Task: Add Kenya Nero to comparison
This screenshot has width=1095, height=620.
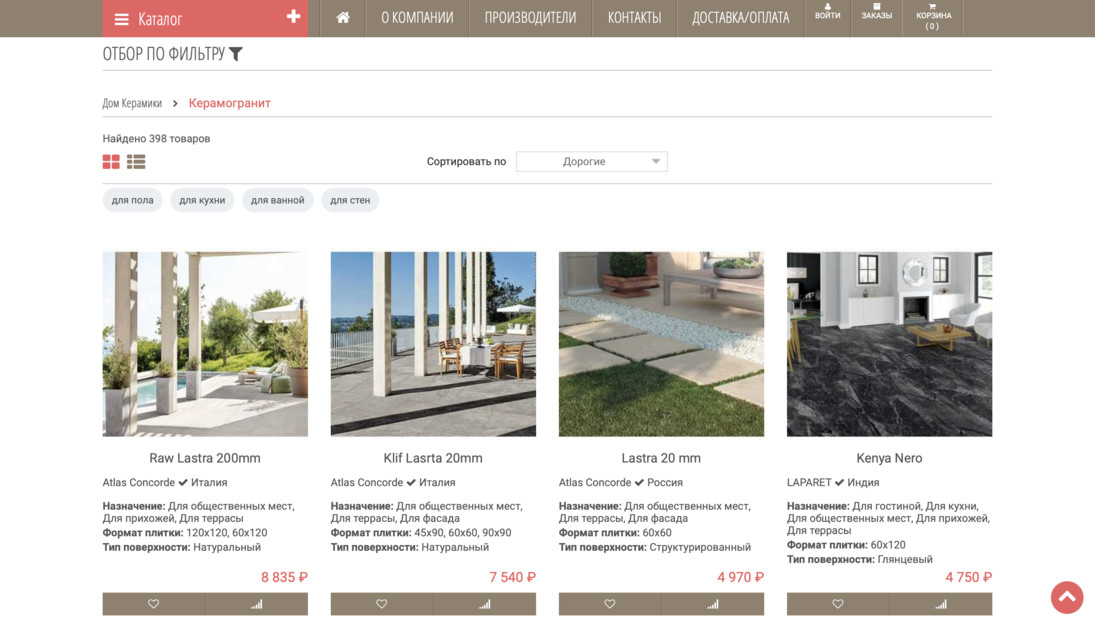Action: pos(941,604)
